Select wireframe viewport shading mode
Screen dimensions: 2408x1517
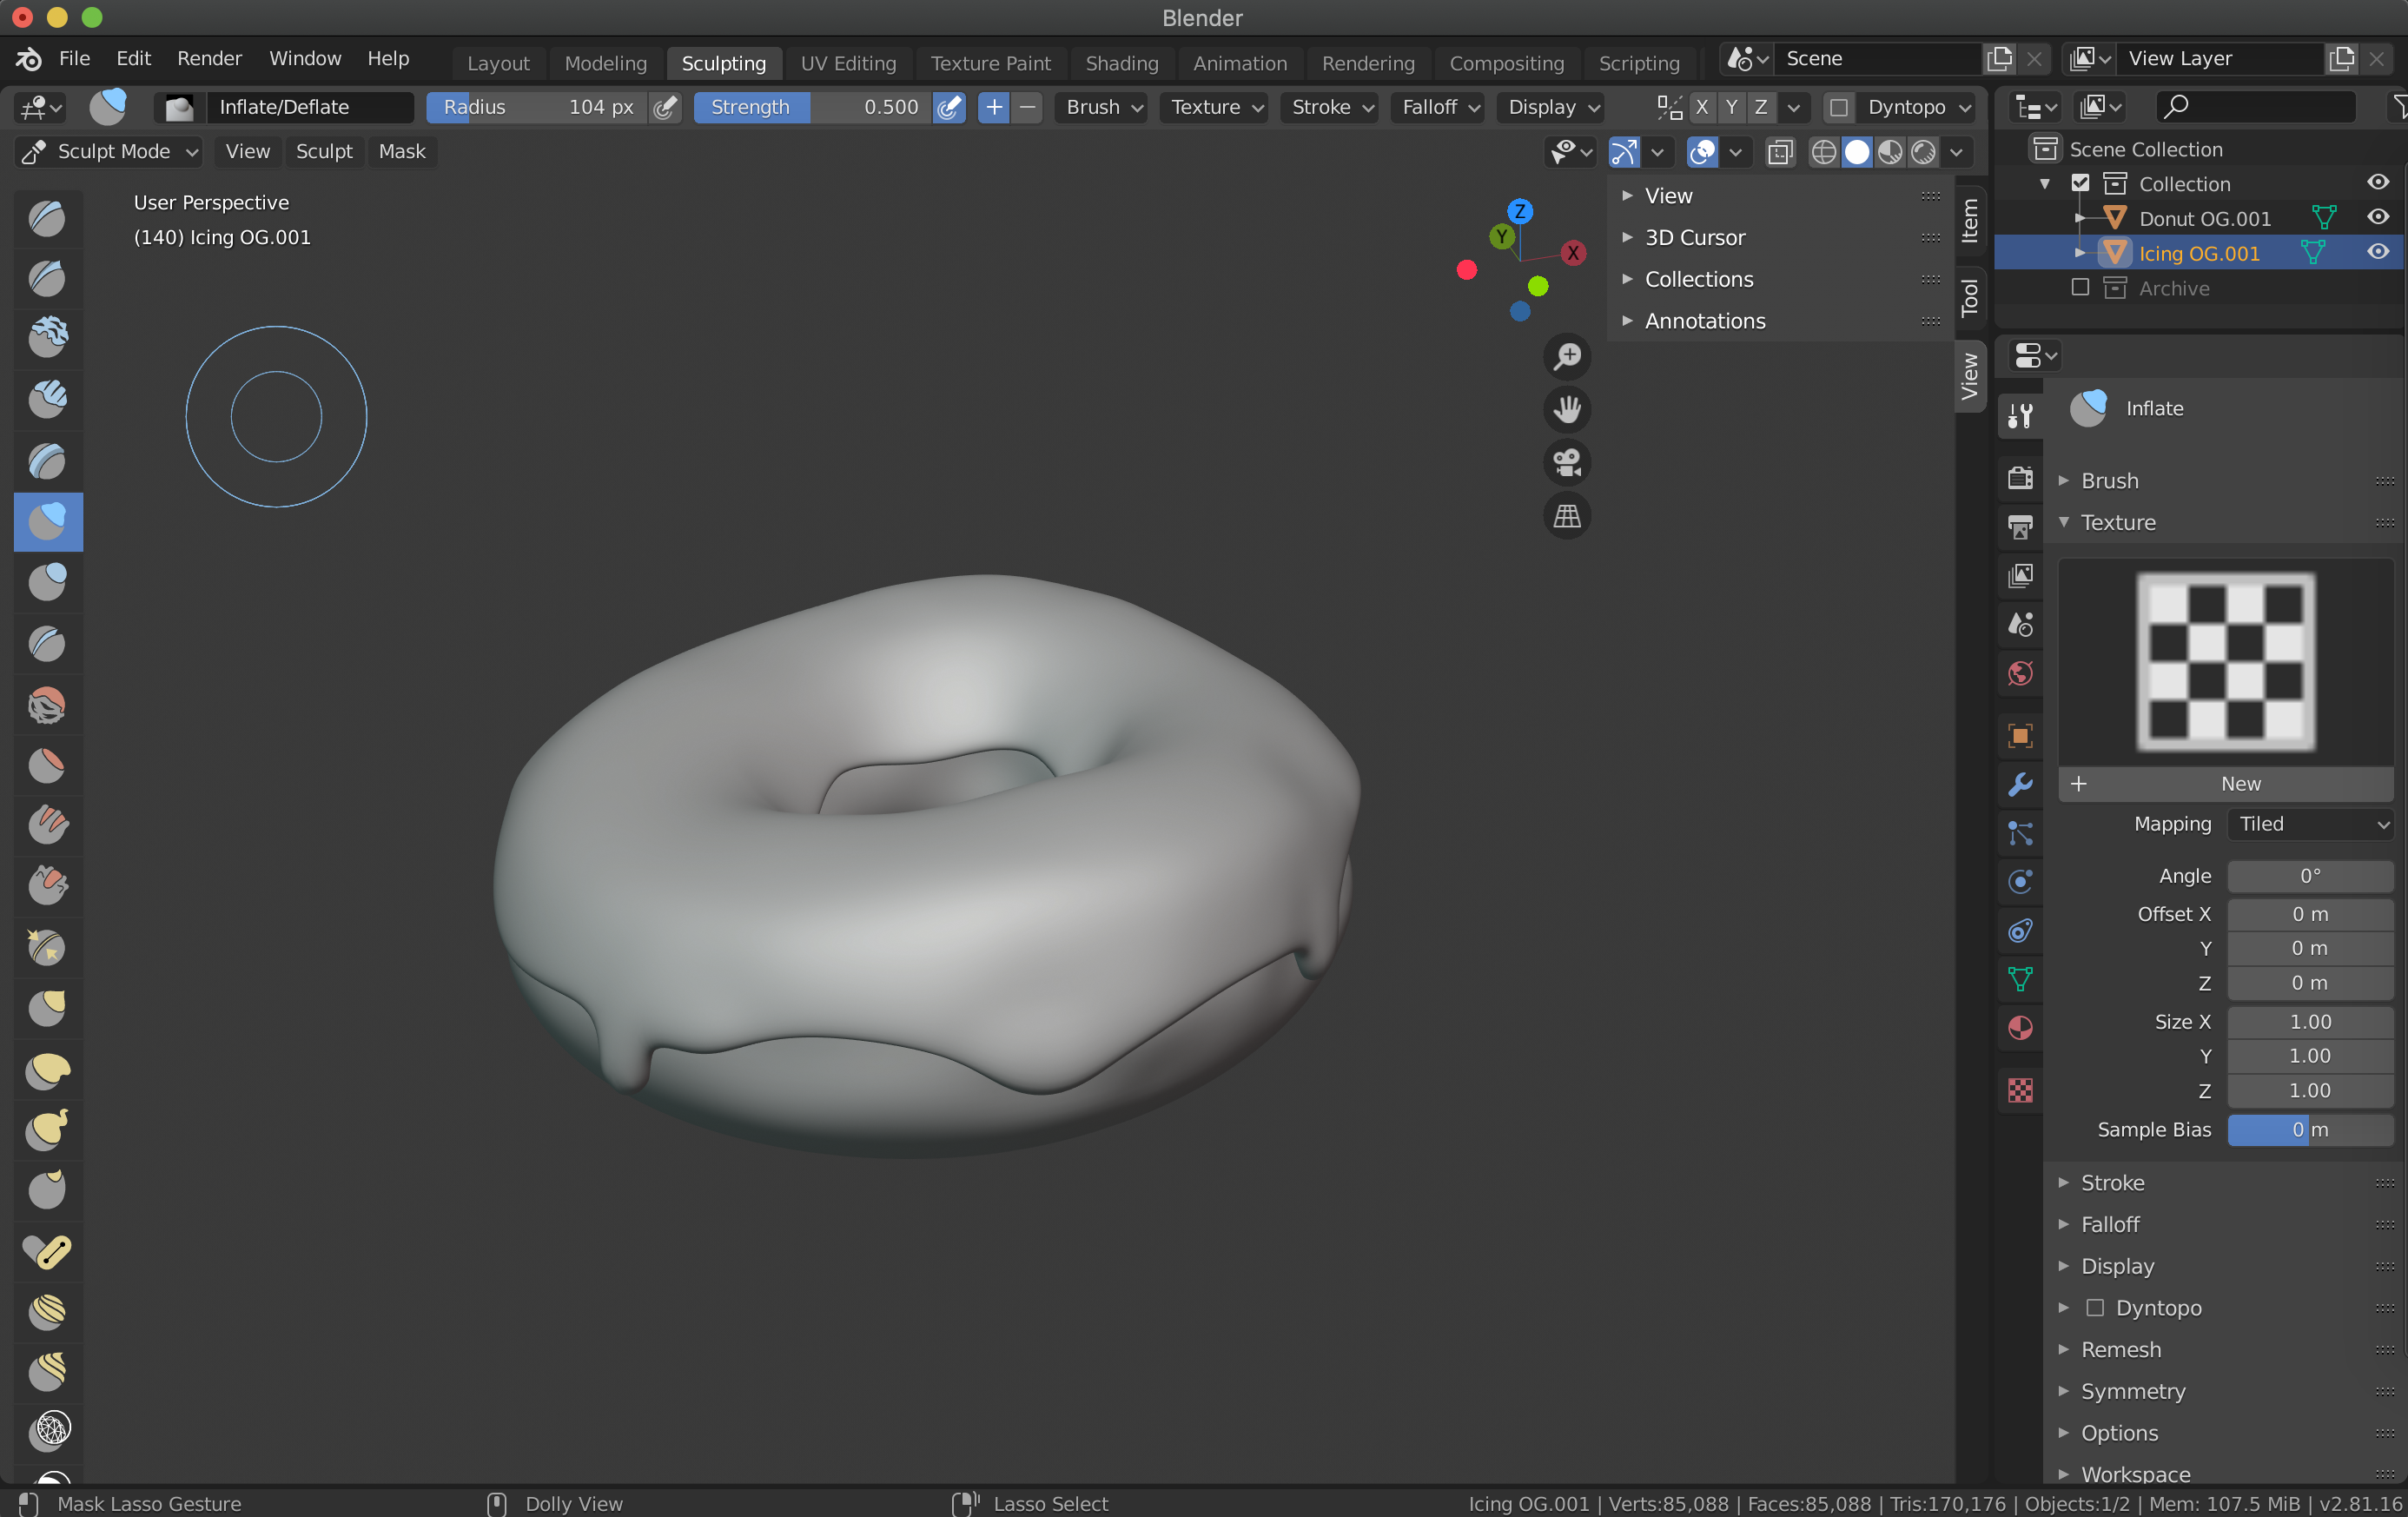tap(1823, 152)
